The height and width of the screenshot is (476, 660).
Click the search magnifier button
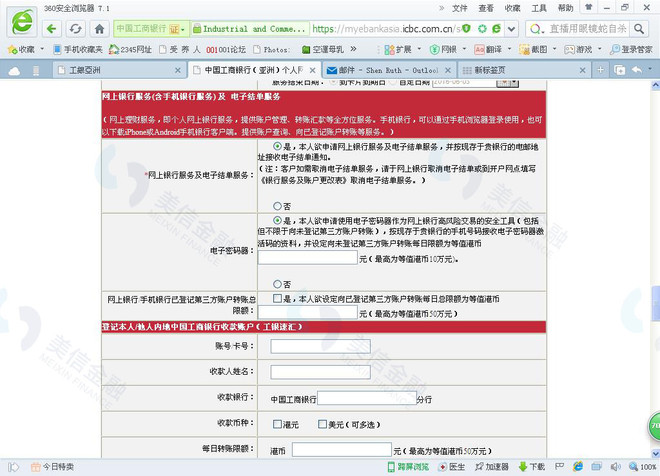[639, 29]
